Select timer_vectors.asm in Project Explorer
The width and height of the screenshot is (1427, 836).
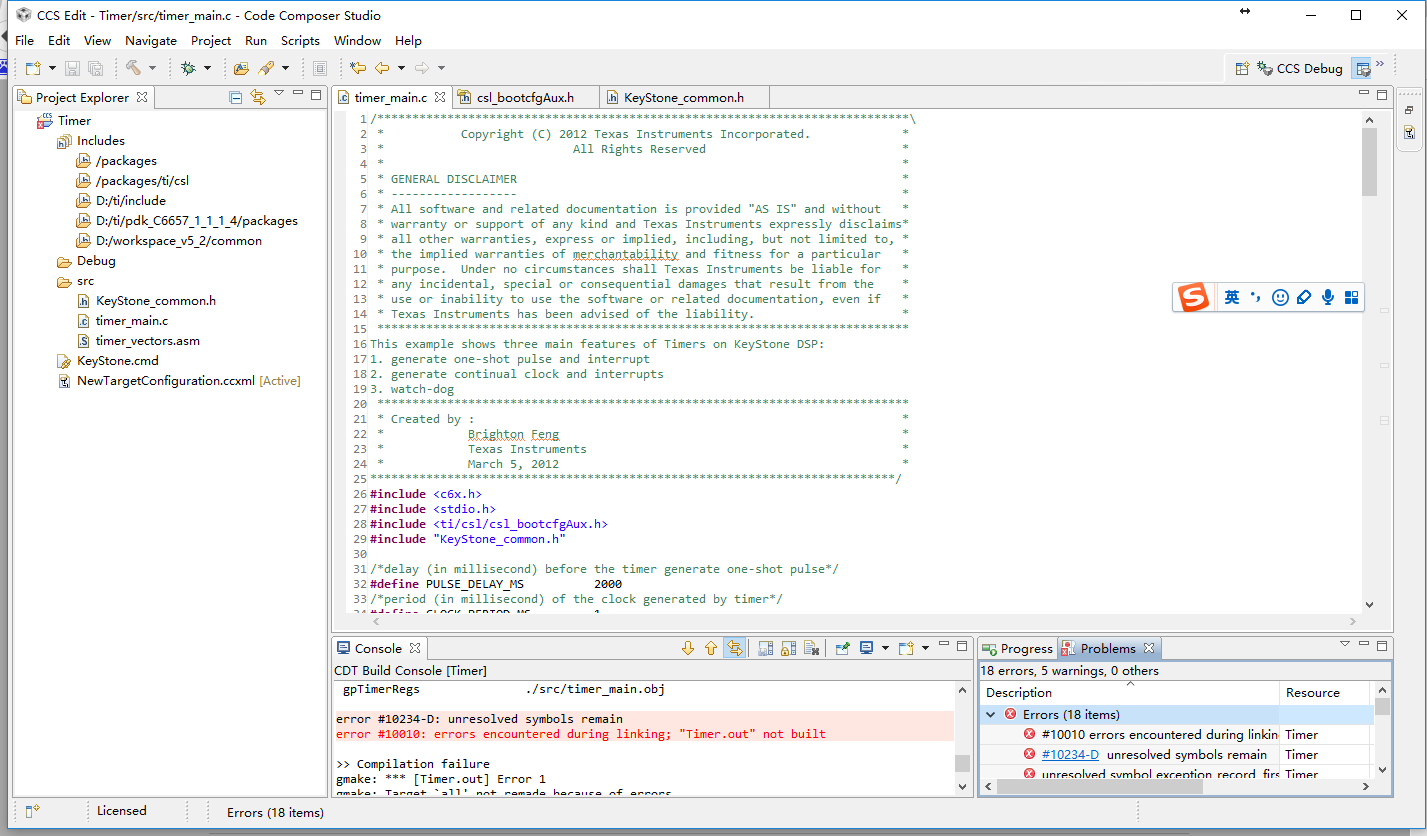coord(147,341)
